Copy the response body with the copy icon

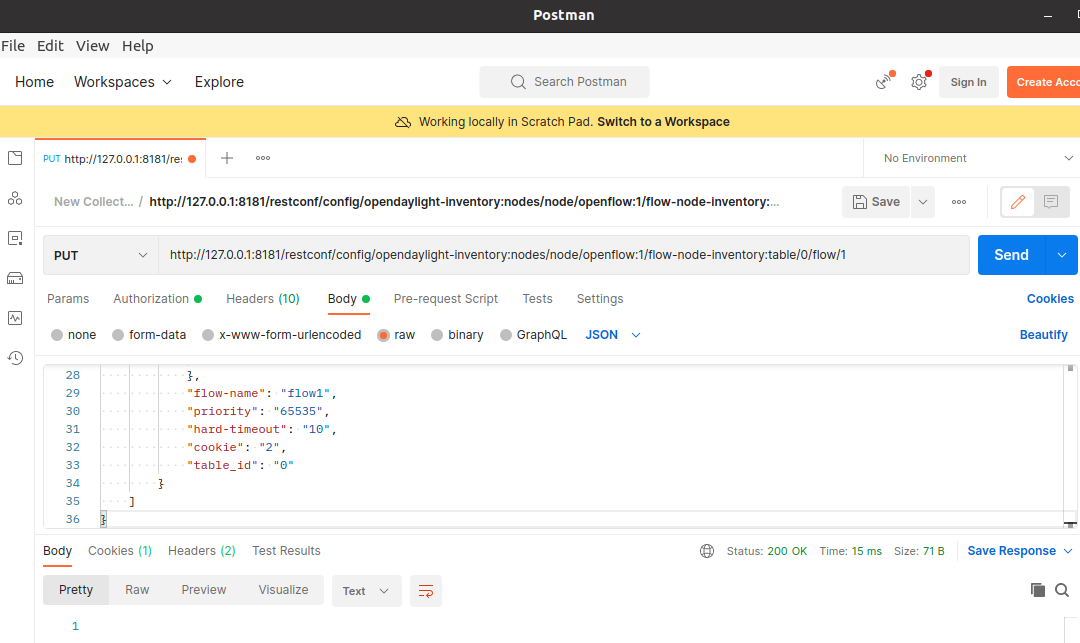1038,590
